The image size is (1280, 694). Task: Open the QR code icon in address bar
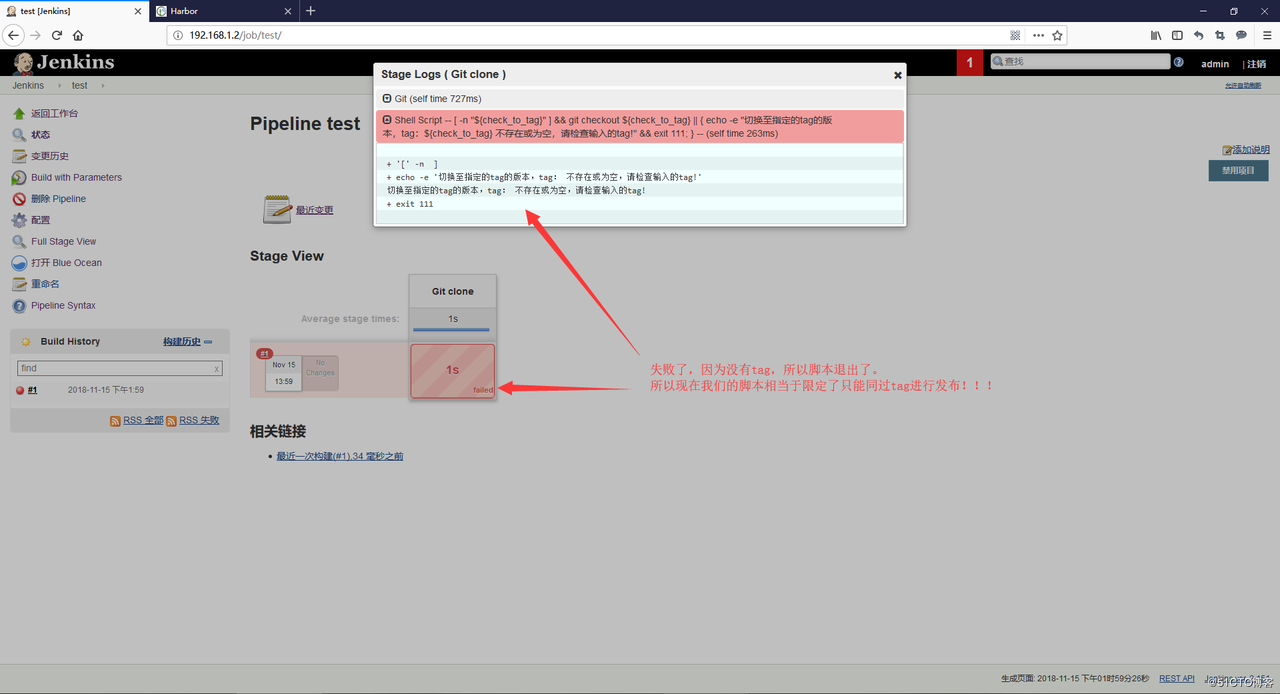[x=1015, y=35]
